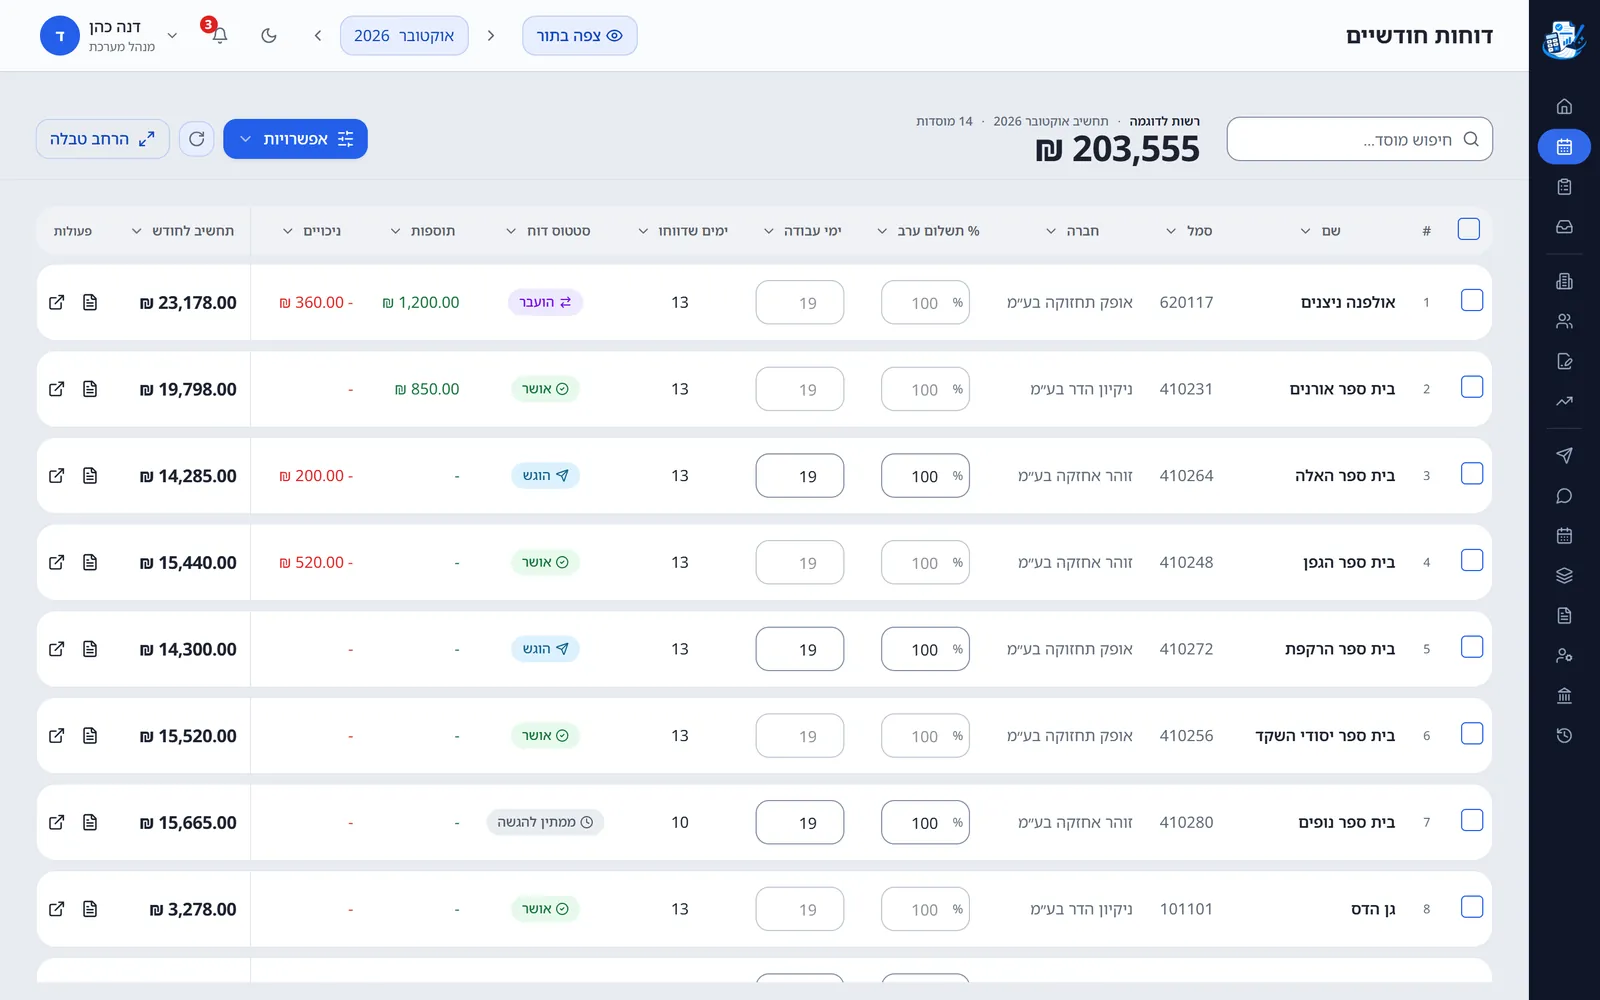The width and height of the screenshot is (1600, 1000).
Task: Open external link for אולפנה ניצנים row
Action: (x=57, y=302)
